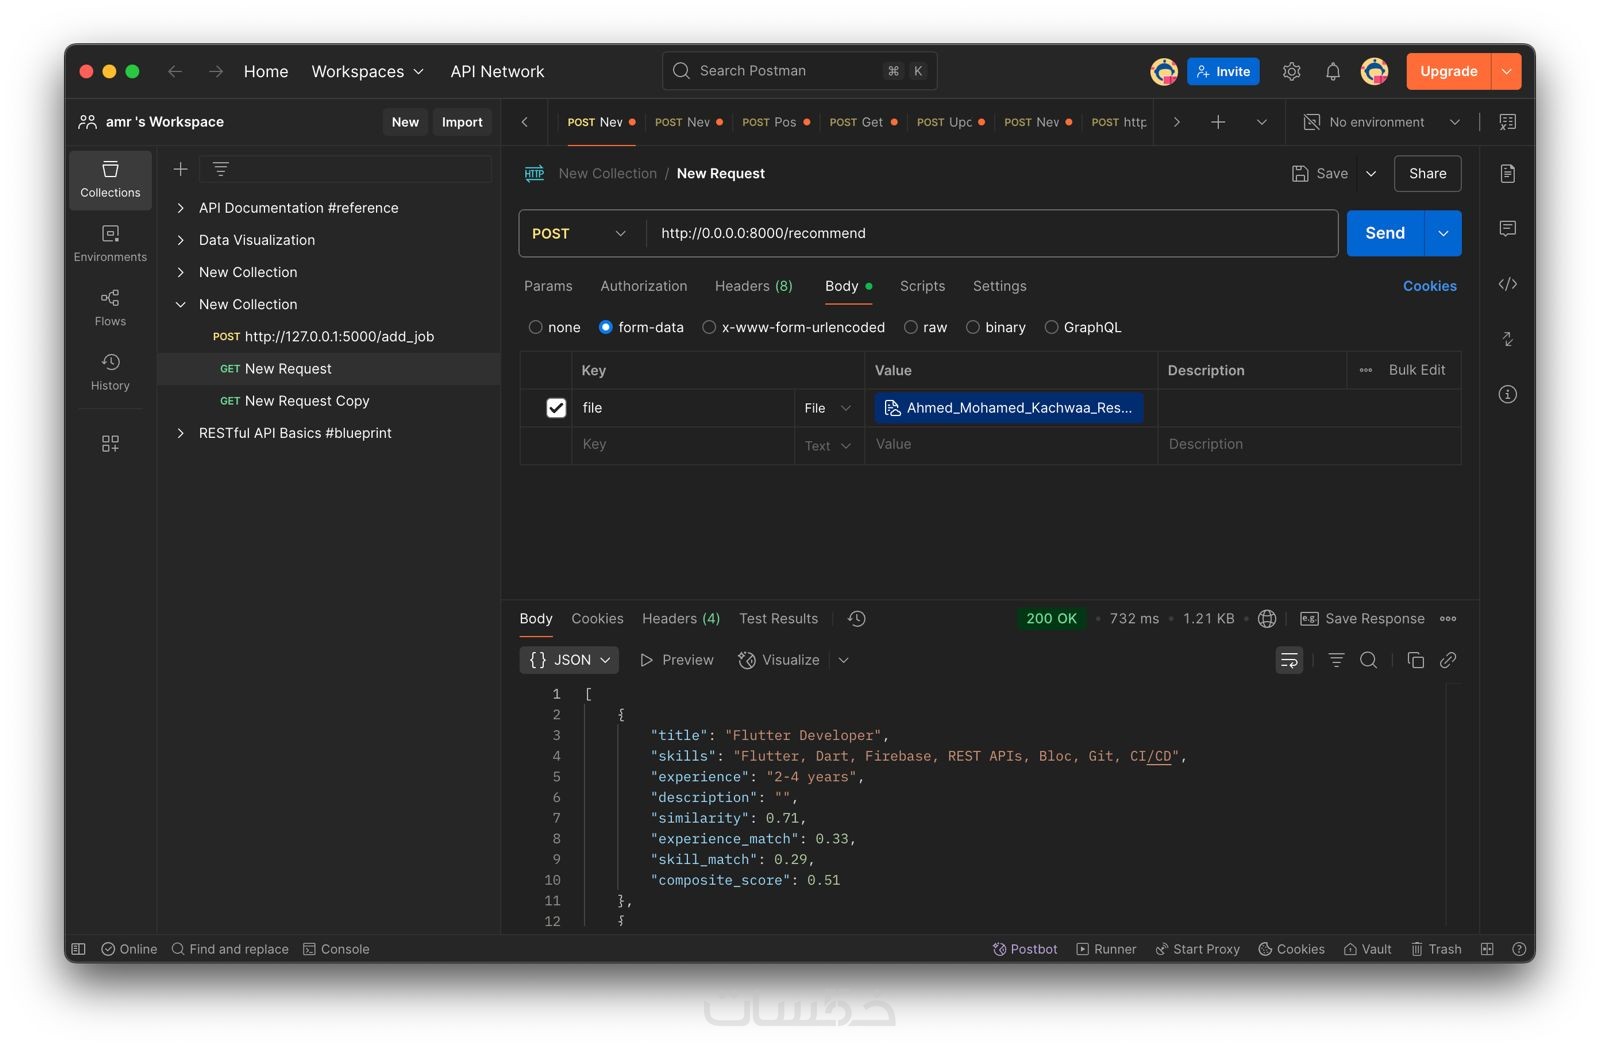Open the History sidebar panel
Viewport: 1600px width, 1048px height.
(110, 372)
